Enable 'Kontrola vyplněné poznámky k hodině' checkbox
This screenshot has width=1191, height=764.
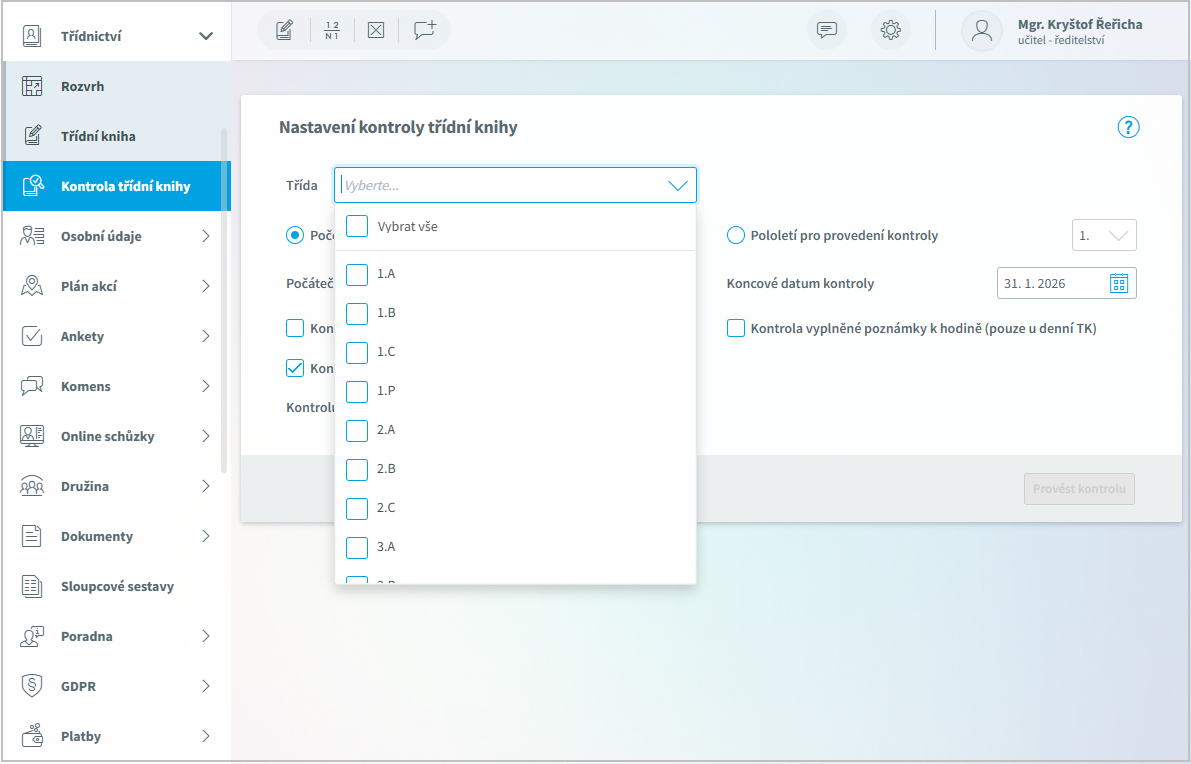736,328
